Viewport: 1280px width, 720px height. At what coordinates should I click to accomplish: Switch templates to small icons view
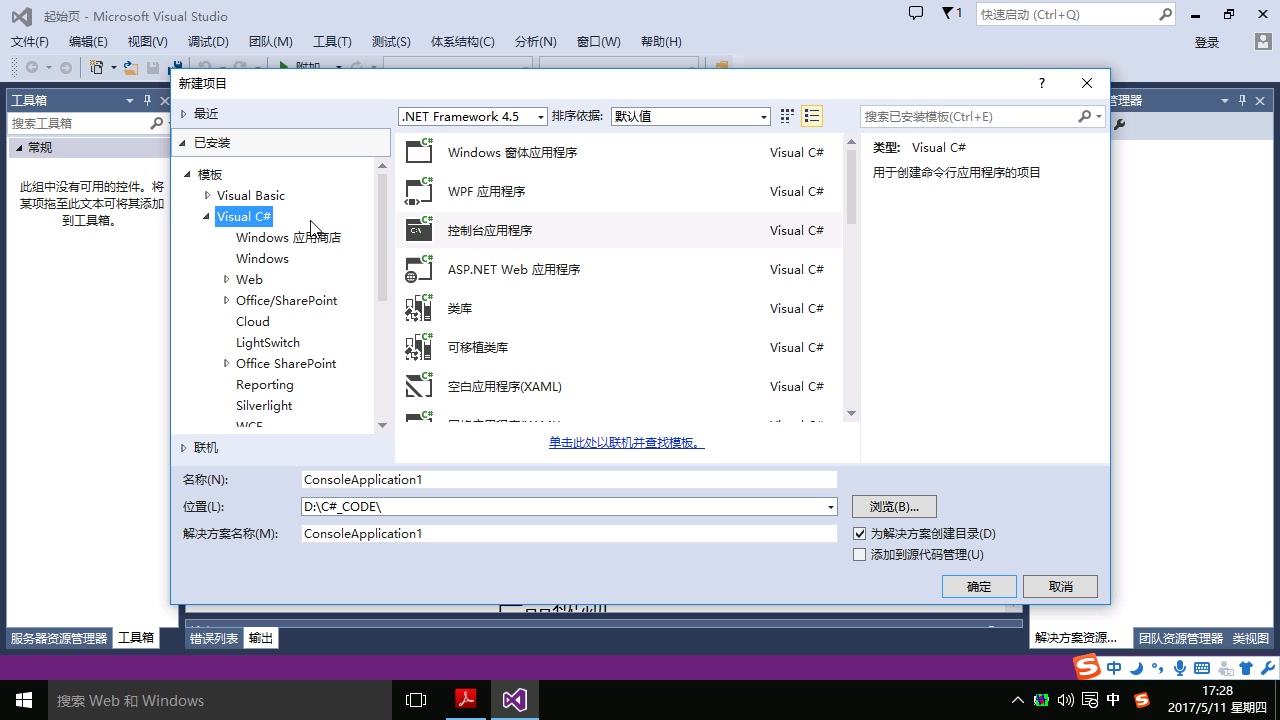click(x=787, y=116)
